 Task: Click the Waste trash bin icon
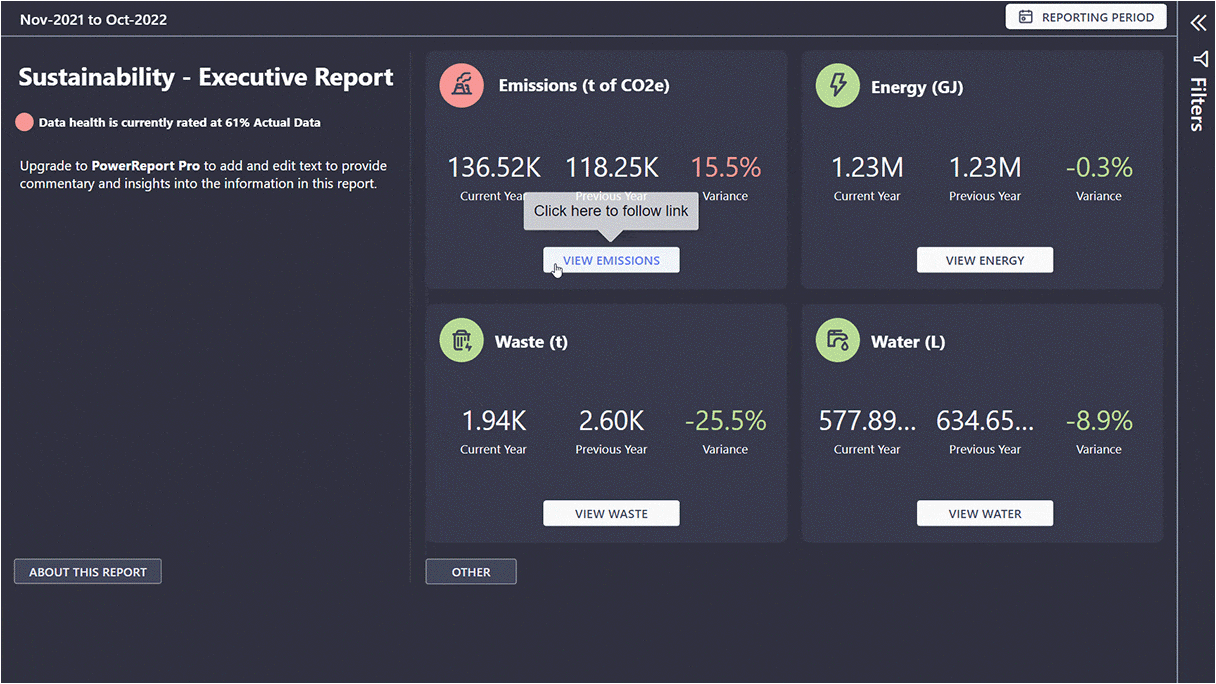461,340
